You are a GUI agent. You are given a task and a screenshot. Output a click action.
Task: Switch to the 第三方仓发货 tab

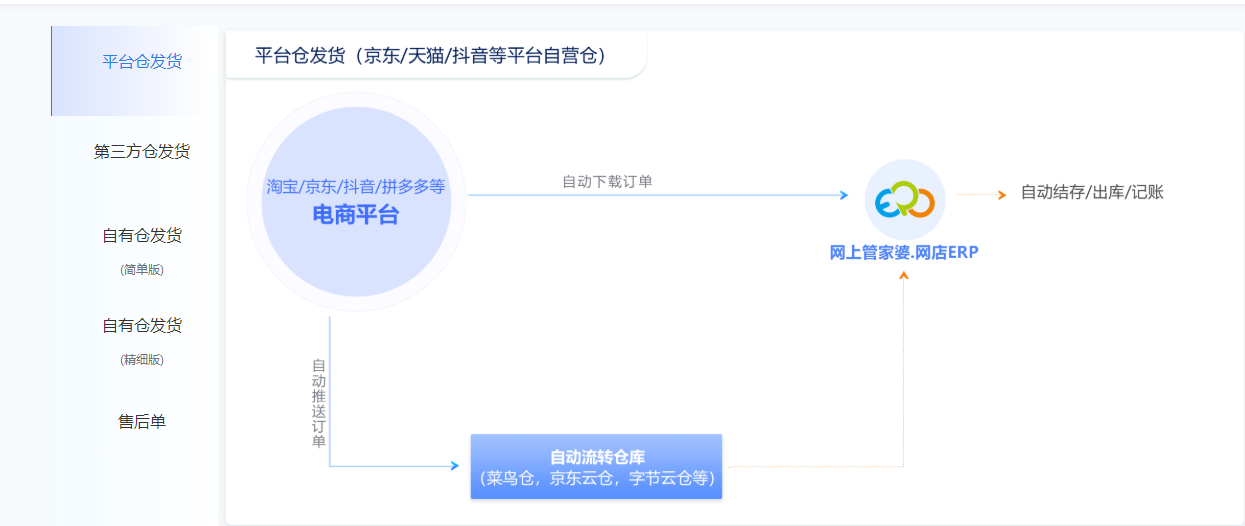pyautogui.click(x=141, y=152)
